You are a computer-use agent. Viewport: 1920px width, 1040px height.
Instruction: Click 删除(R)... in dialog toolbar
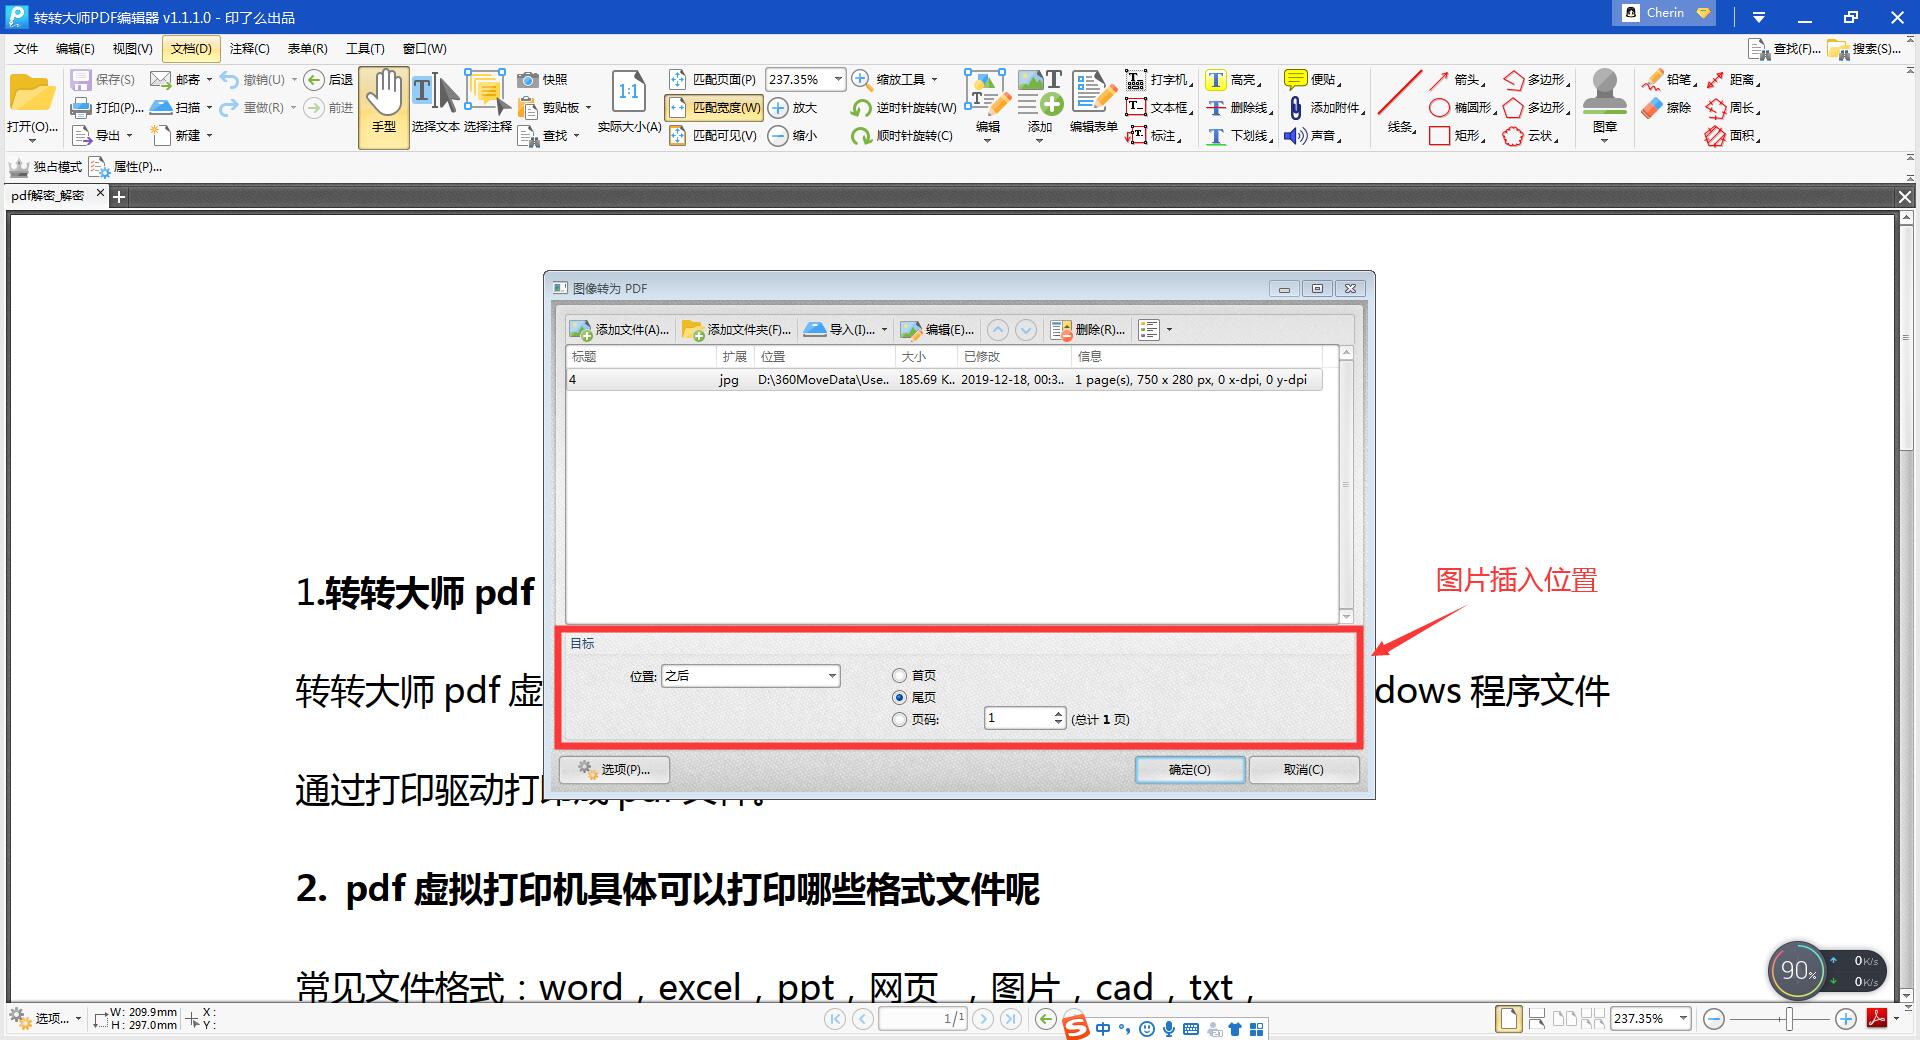click(1088, 330)
